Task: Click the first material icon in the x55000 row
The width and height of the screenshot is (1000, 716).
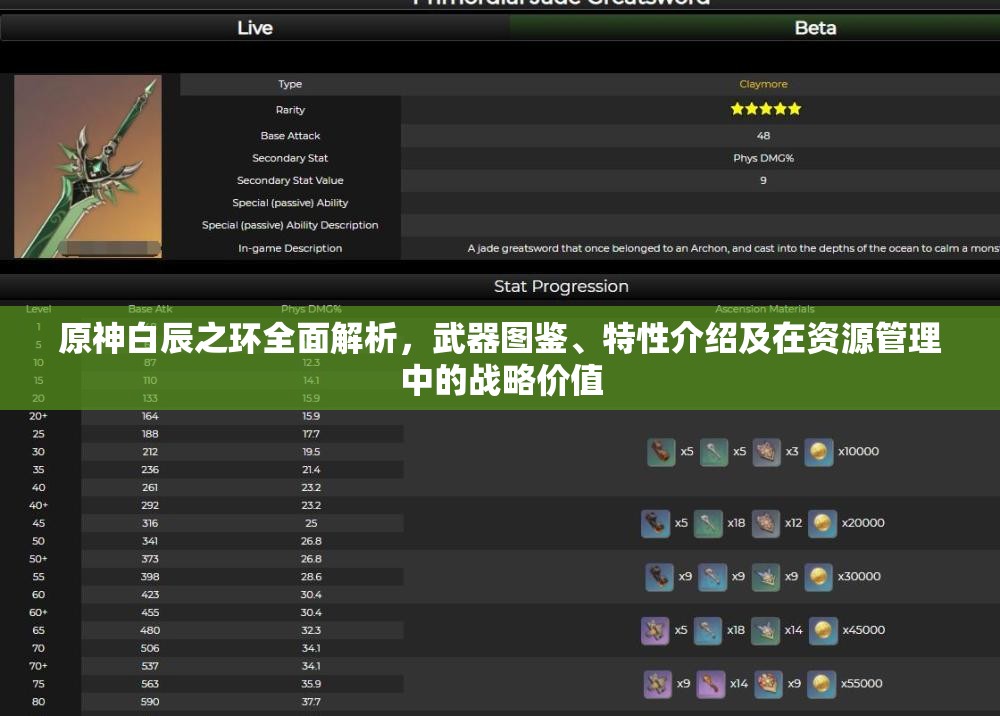Action: (x=658, y=684)
